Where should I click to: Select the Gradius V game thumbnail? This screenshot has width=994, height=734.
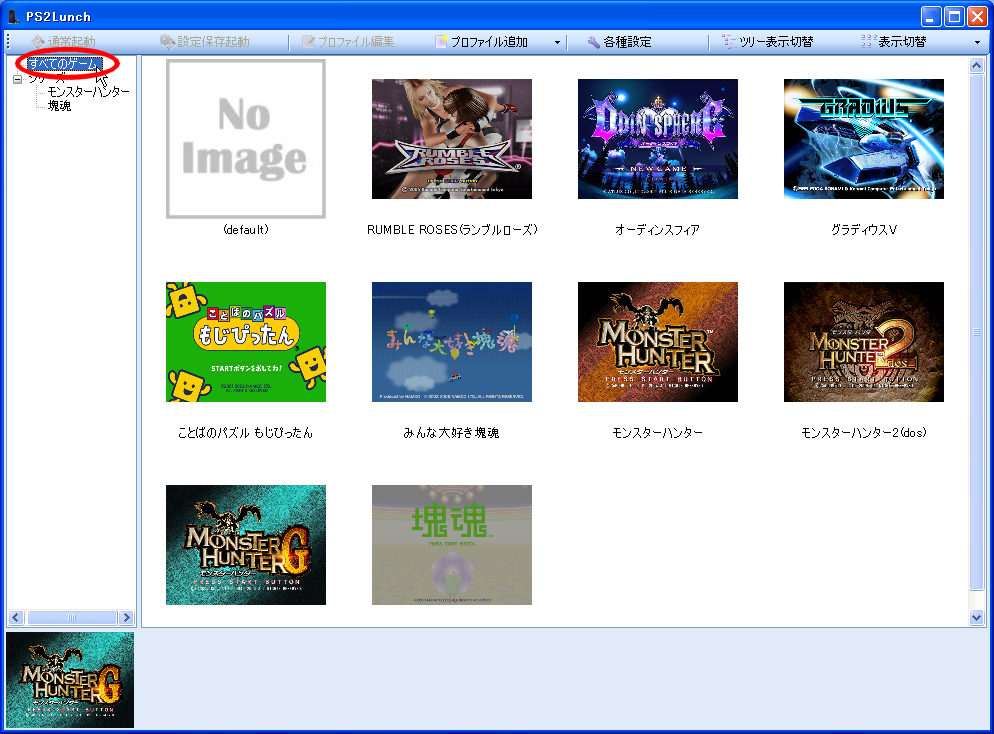click(x=864, y=139)
